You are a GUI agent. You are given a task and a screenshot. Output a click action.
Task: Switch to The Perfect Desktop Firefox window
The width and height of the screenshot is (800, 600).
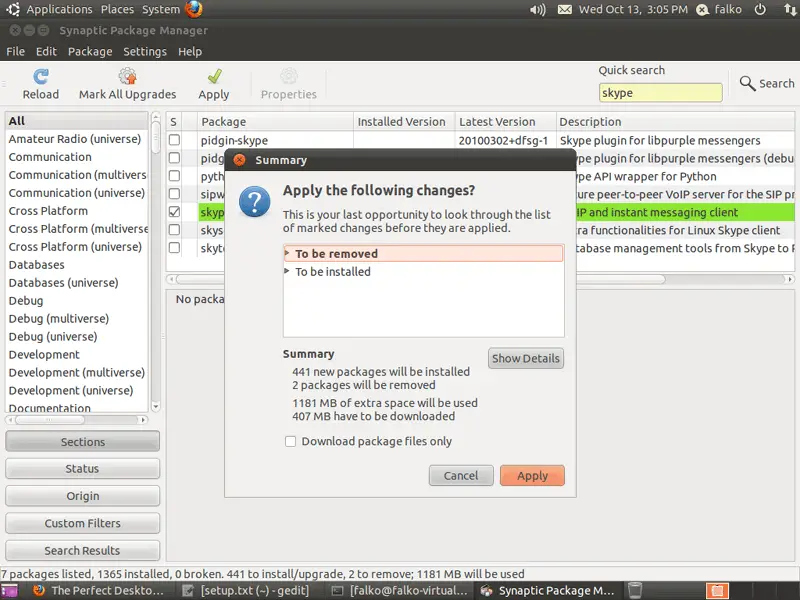point(98,591)
